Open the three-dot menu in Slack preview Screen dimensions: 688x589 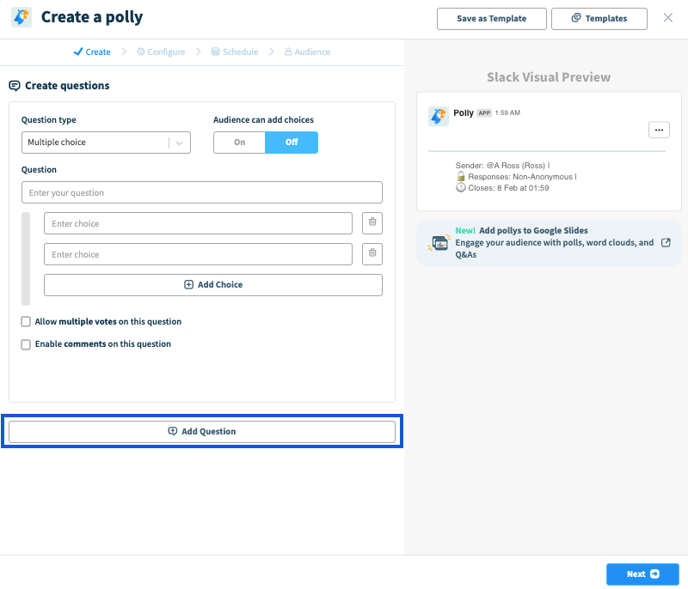coord(659,130)
